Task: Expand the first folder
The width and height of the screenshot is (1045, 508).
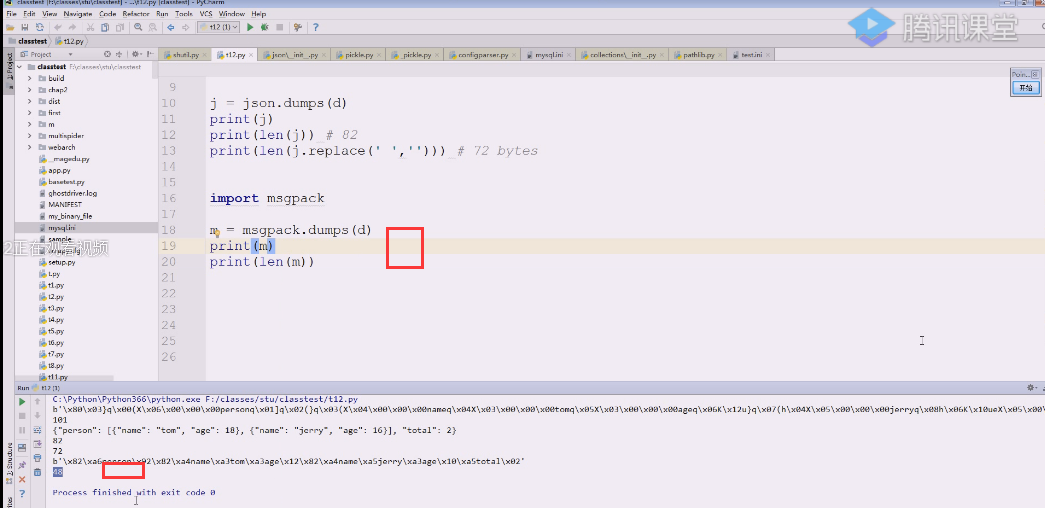Action: (x=30, y=113)
